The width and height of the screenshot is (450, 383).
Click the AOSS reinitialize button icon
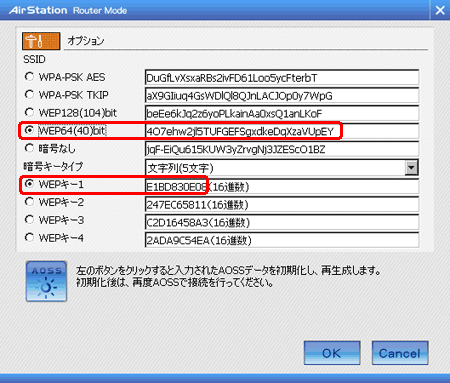tap(46, 281)
